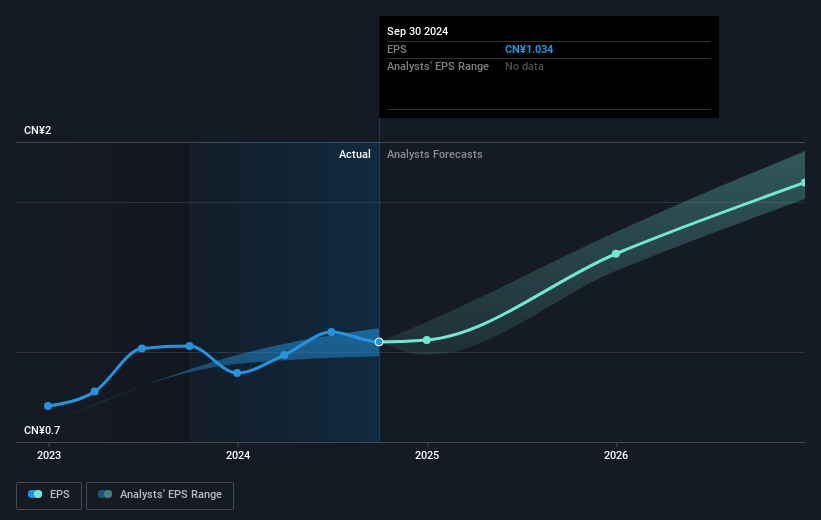Image resolution: width=821 pixels, height=520 pixels.
Task: Click the EPS point at 2023 start
Action: (48, 406)
